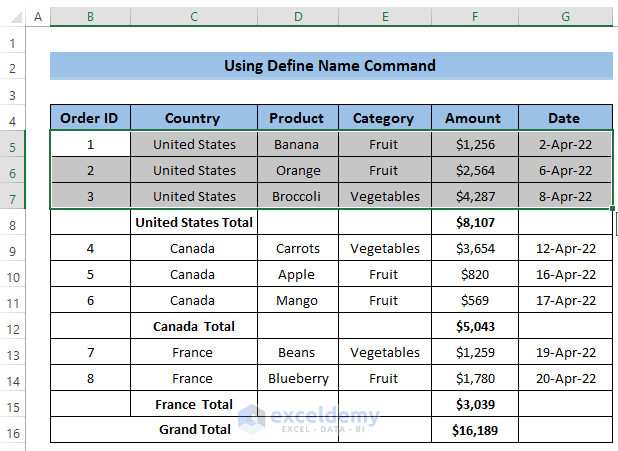Click the 'Blueberry' product cell
Screen dimensions: 618x451
click(x=298, y=378)
